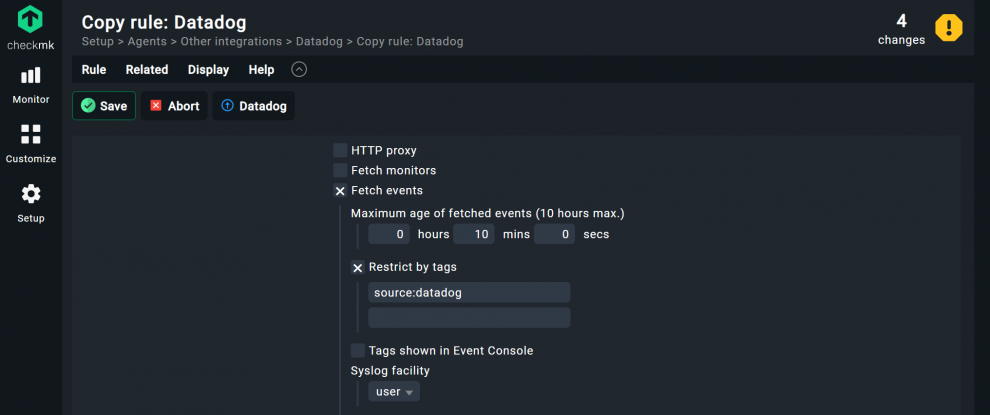
Task: Click the Customize sidebar label
Action: click(x=30, y=159)
